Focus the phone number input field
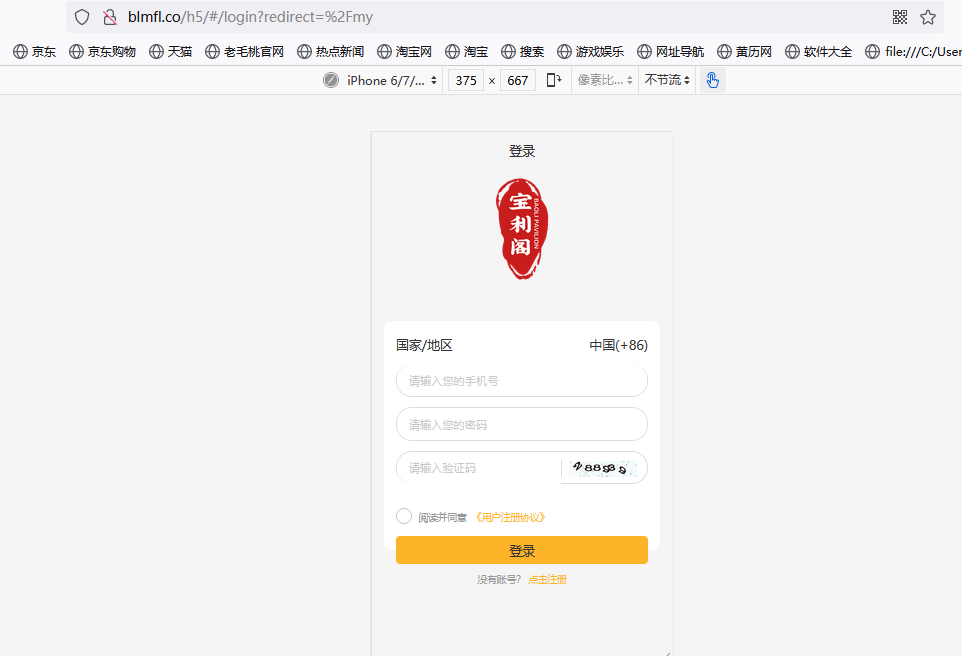962x656 pixels. point(521,381)
